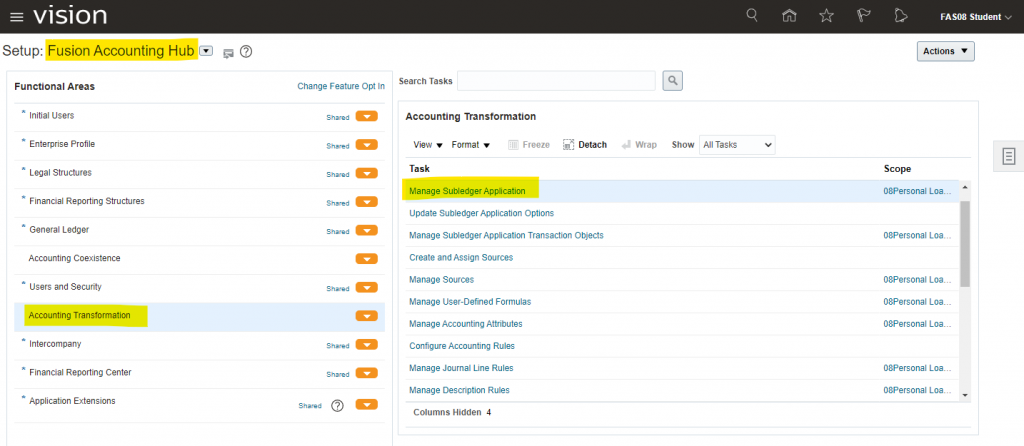
Task: Open the Watchlist flag icon
Action: [x=863, y=16]
